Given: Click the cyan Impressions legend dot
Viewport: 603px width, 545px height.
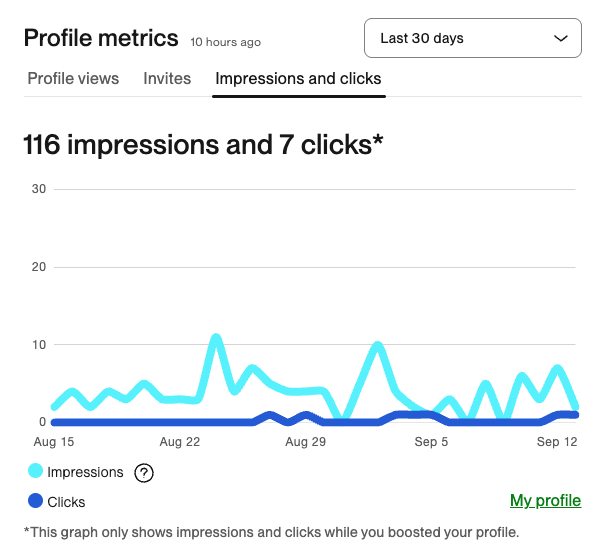Looking at the screenshot, I should 36,472.
